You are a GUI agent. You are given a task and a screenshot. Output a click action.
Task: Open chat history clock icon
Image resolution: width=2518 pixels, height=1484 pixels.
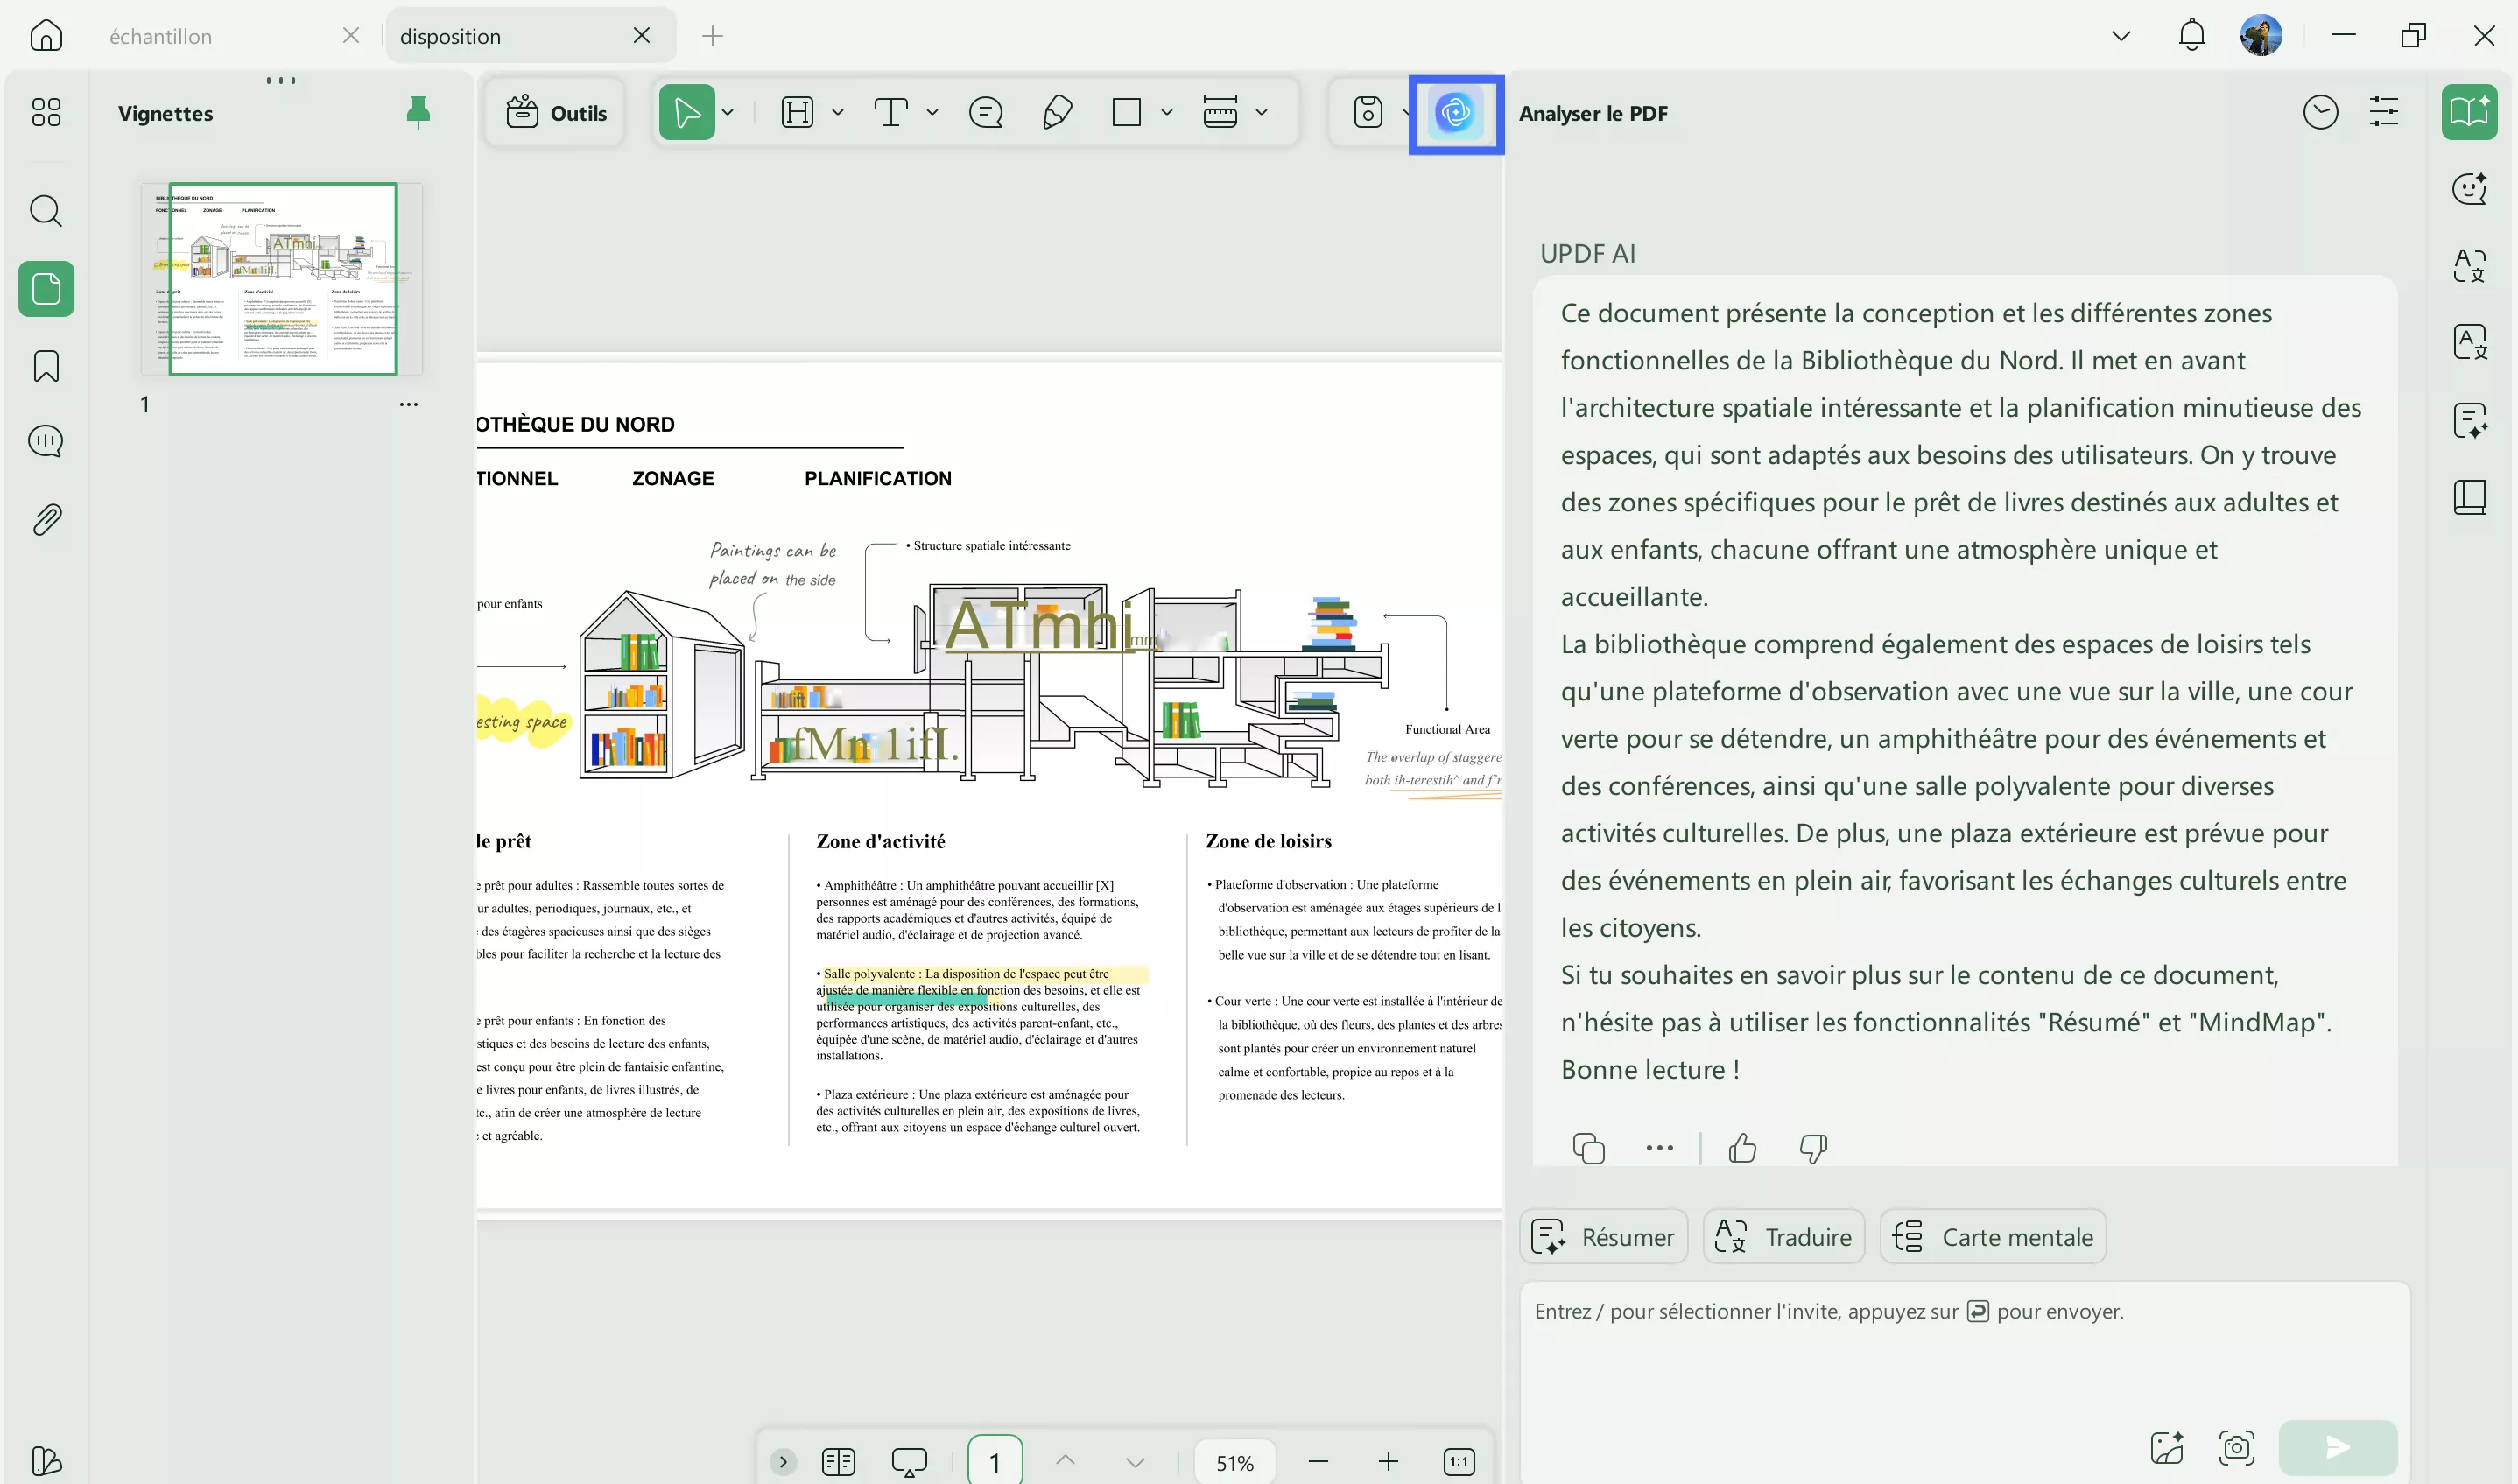2320,112
